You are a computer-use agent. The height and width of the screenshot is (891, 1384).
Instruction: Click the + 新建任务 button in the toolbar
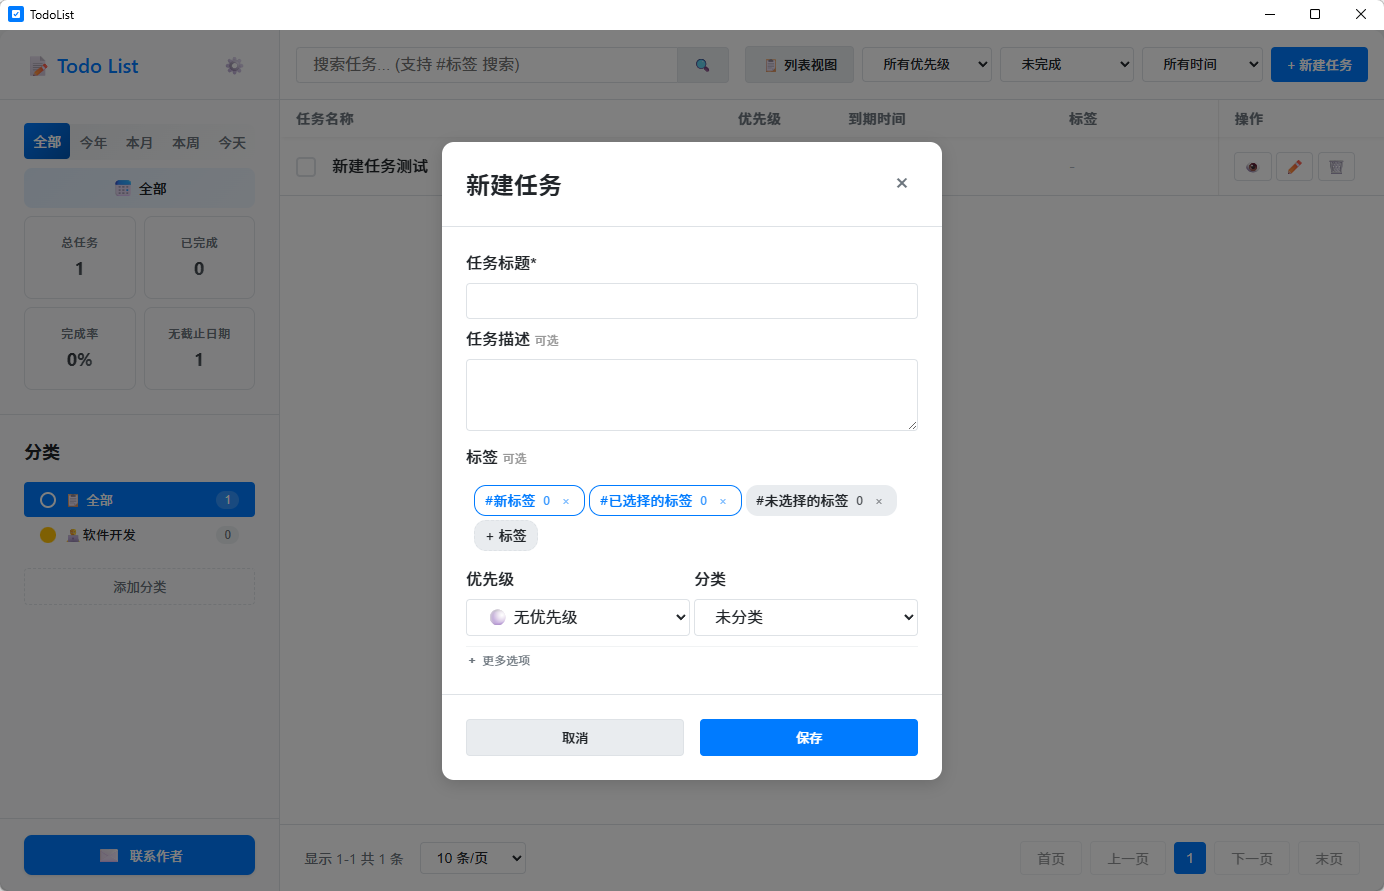click(1319, 65)
